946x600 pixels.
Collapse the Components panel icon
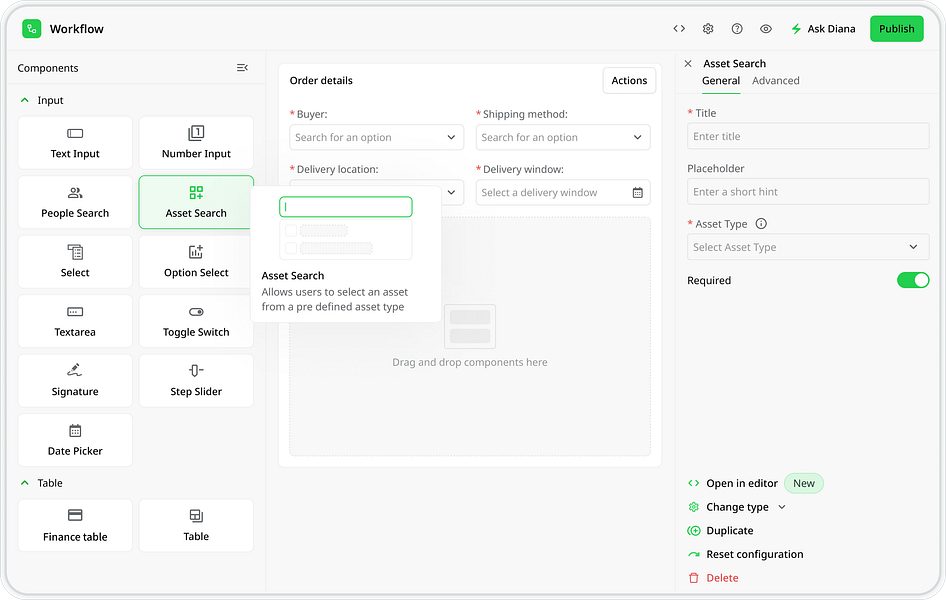point(242,68)
